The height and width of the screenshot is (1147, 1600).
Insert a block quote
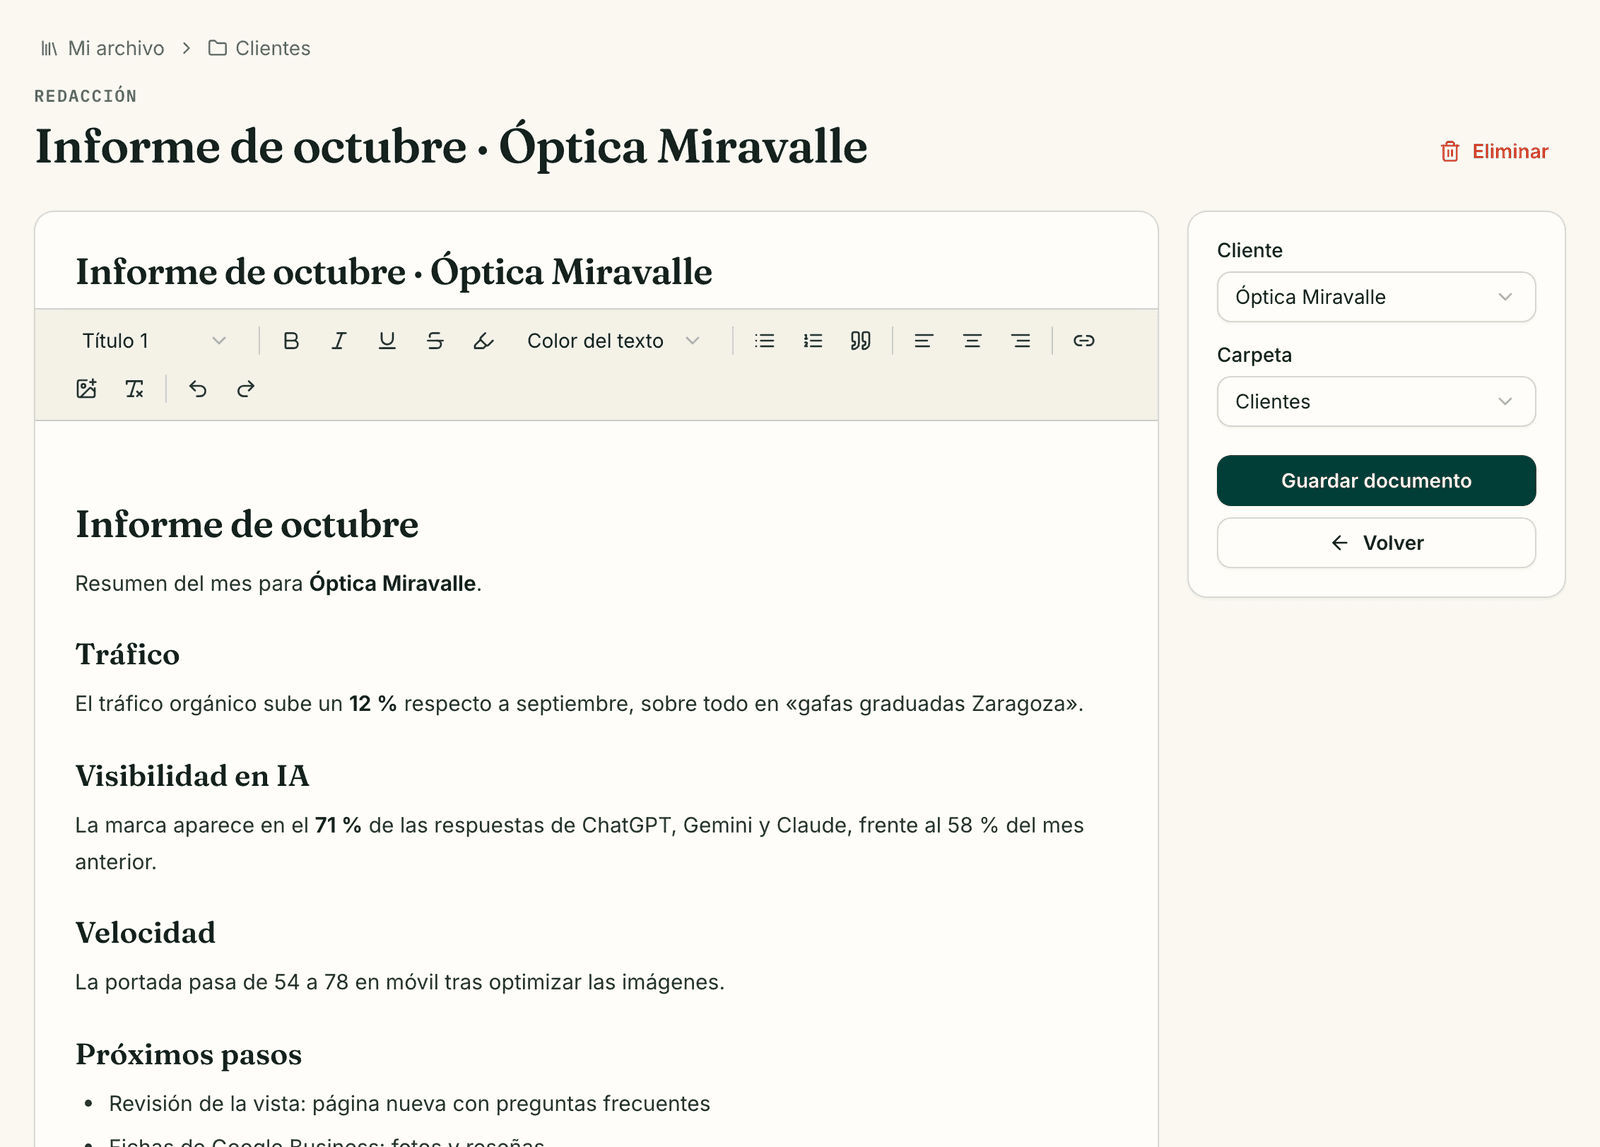click(x=861, y=341)
